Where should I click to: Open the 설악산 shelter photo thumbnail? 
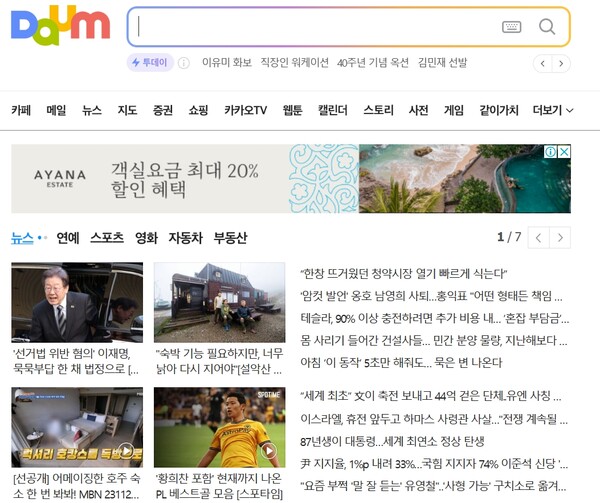click(220, 302)
